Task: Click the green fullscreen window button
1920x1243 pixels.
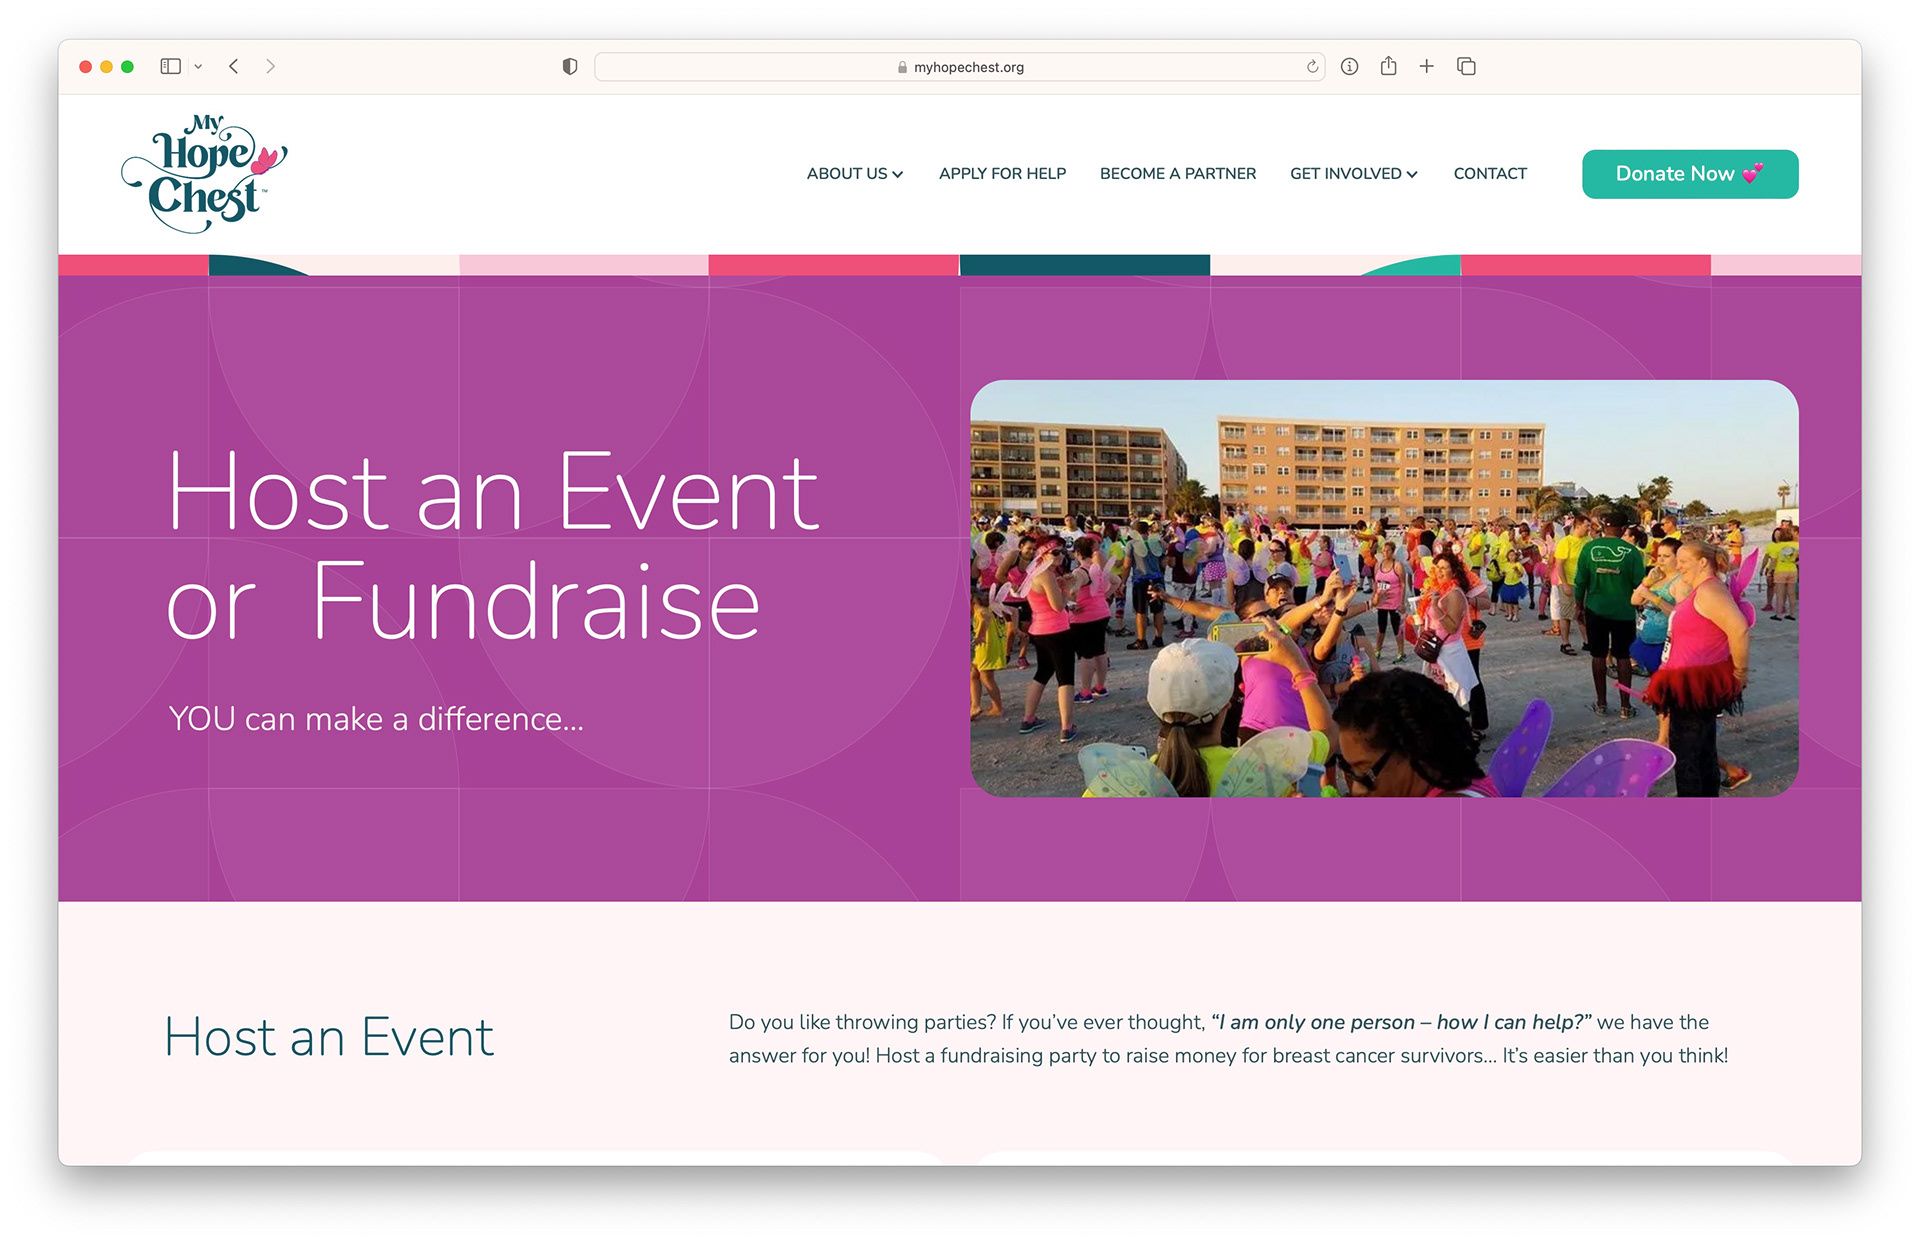Action: click(x=127, y=67)
